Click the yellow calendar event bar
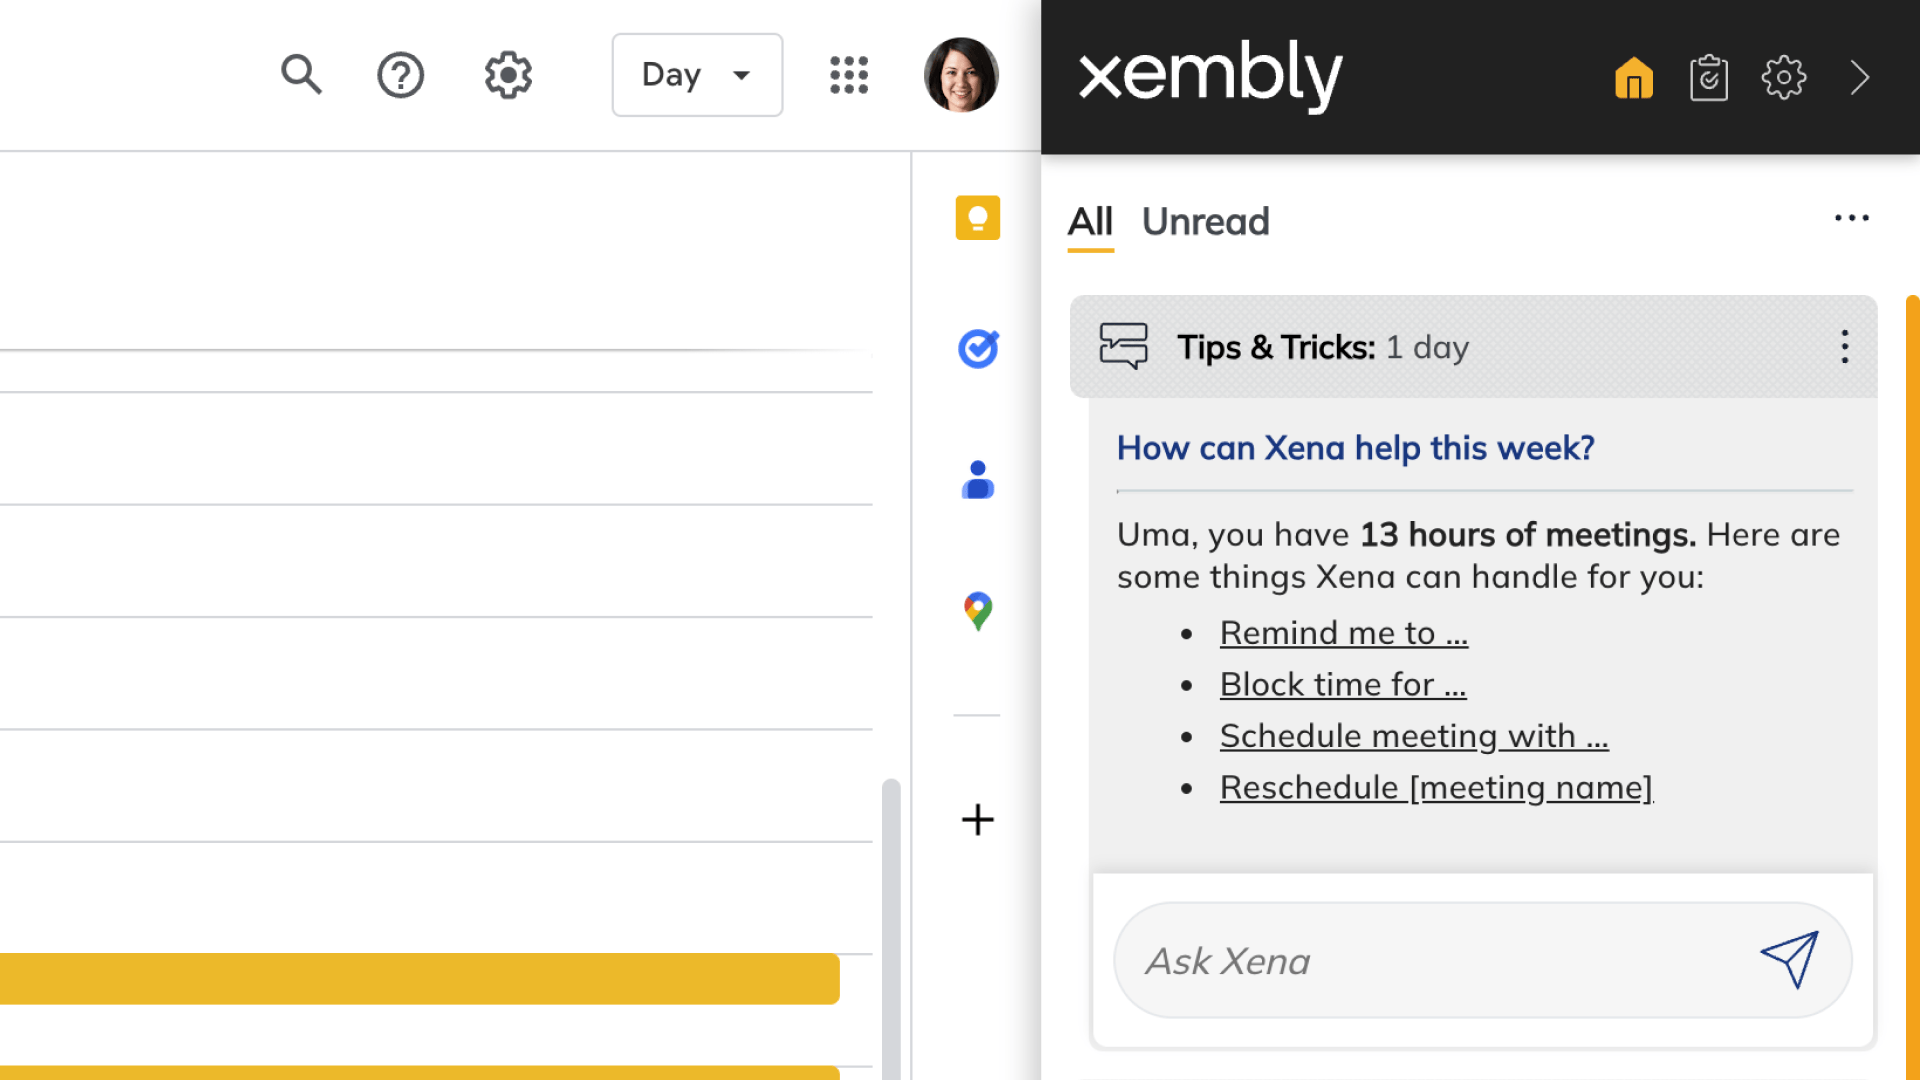The height and width of the screenshot is (1080, 1920). tap(420, 978)
